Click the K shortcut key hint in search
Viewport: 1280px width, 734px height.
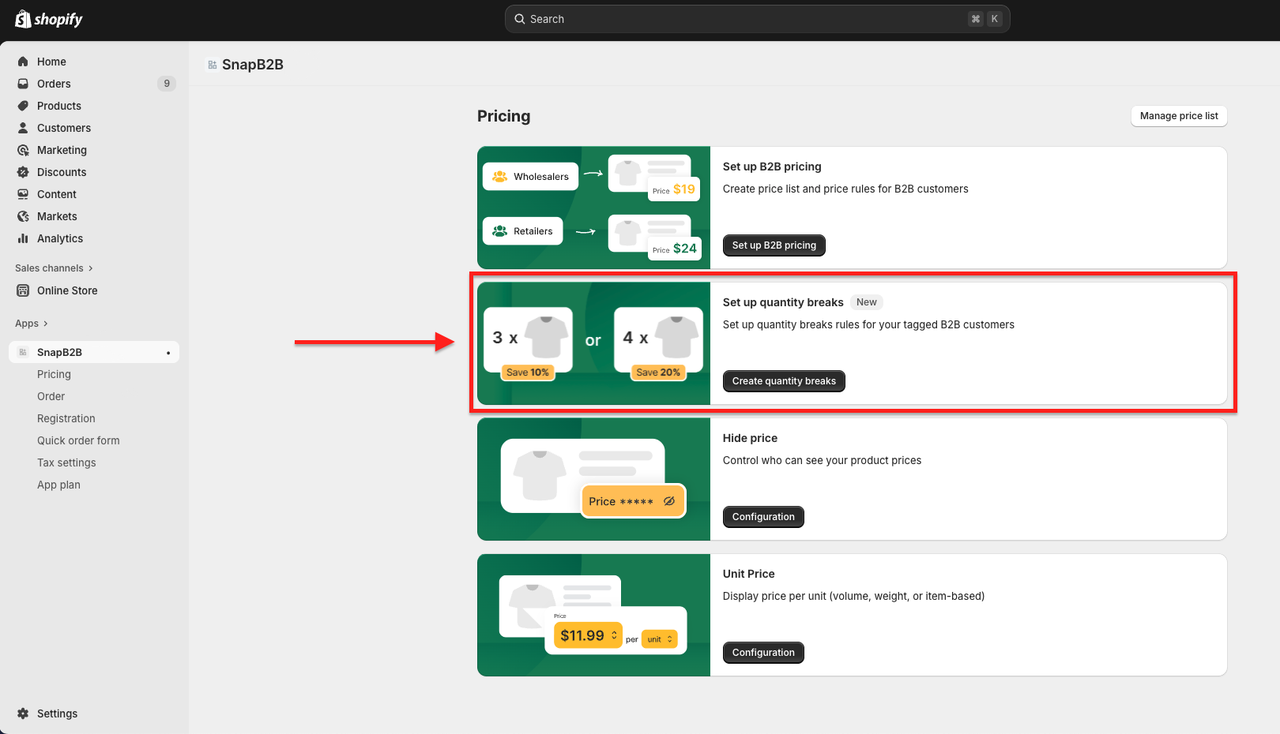click(995, 19)
